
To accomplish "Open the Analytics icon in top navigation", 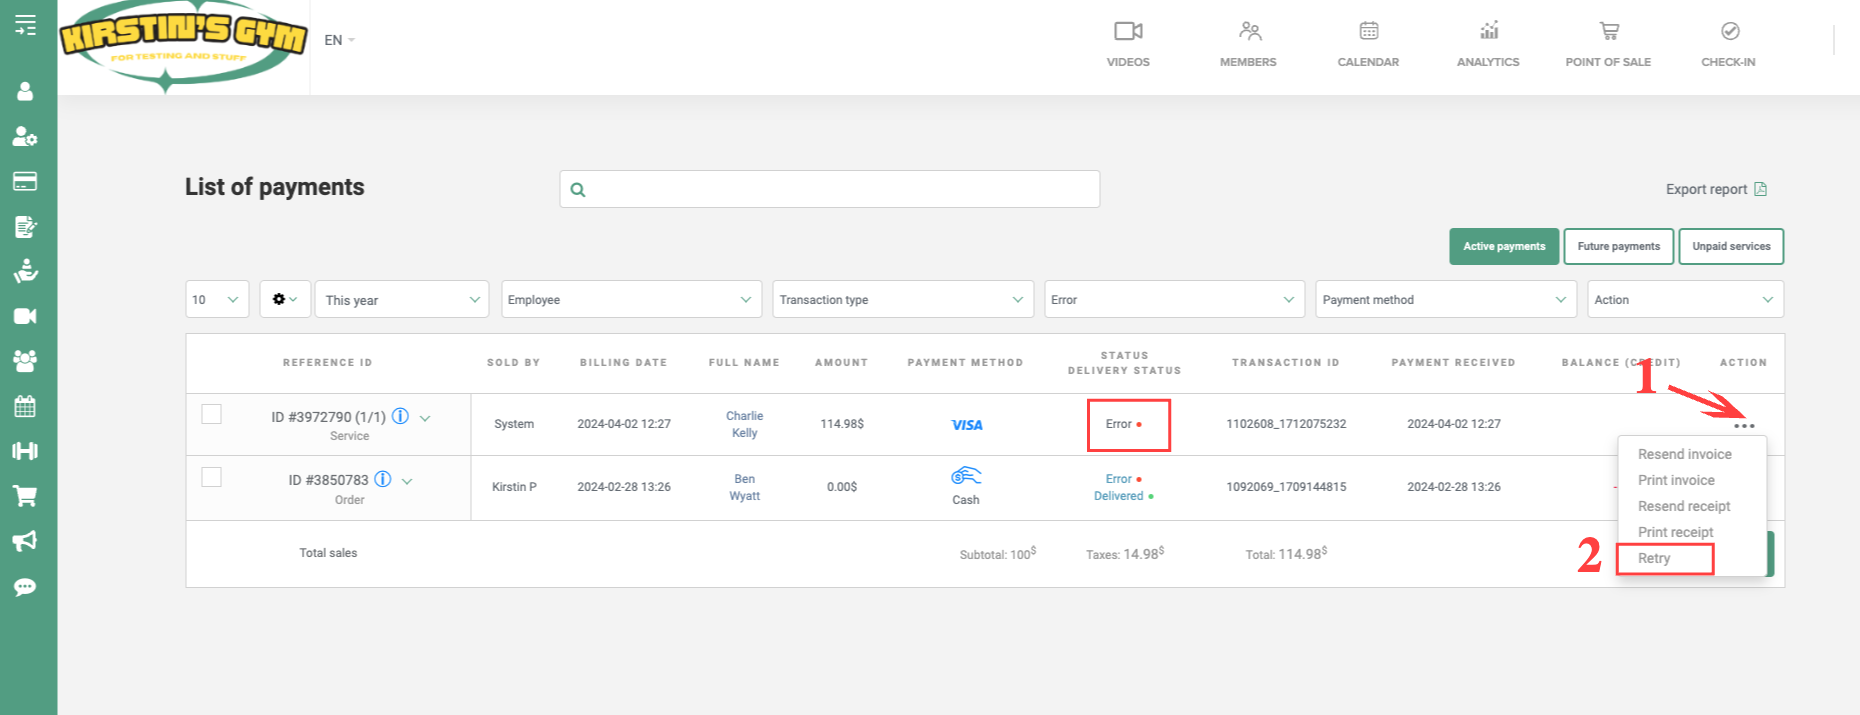I will [x=1489, y=32].
